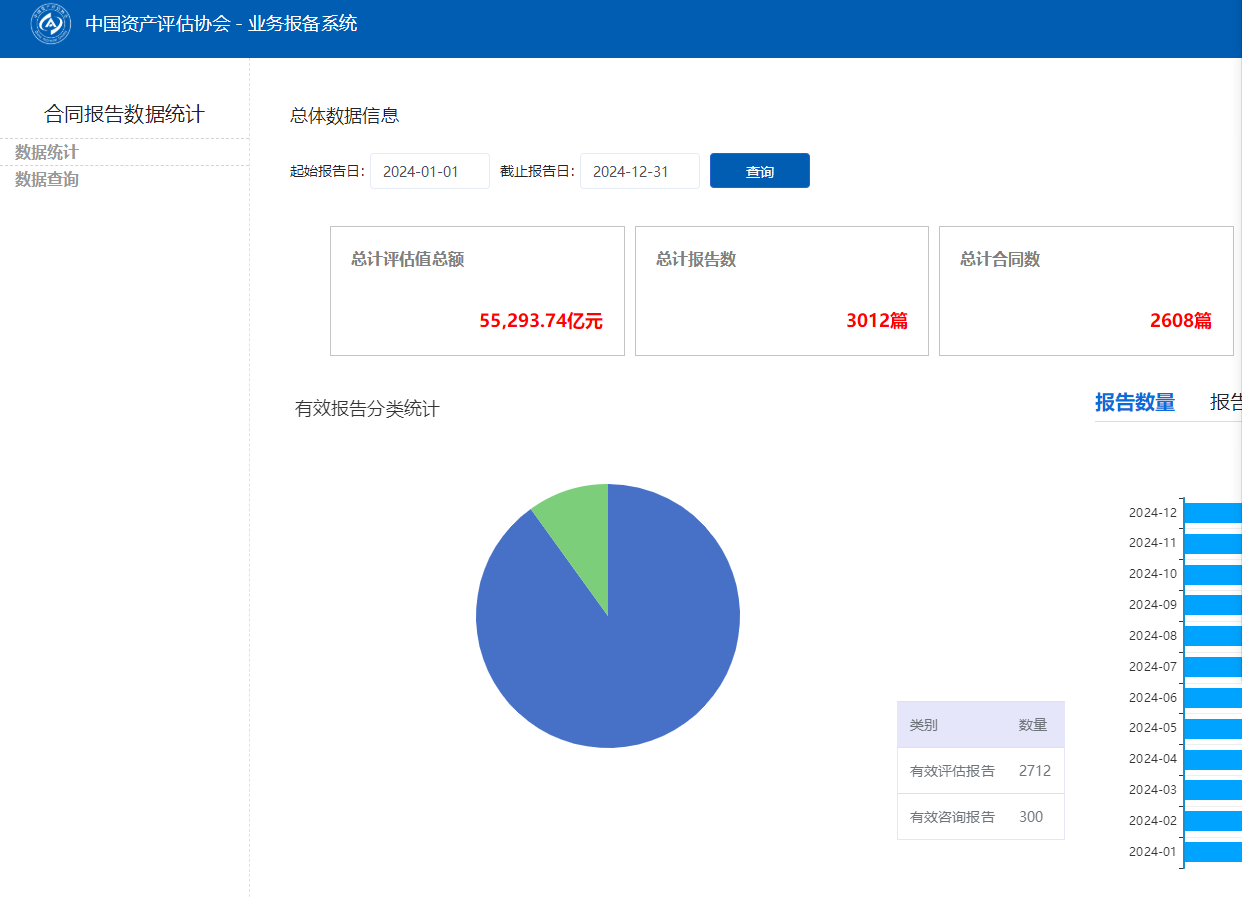Viewport: 1242px width, 897px height.
Task: Click the 2024-06 bar in the chart
Action: 1212,698
